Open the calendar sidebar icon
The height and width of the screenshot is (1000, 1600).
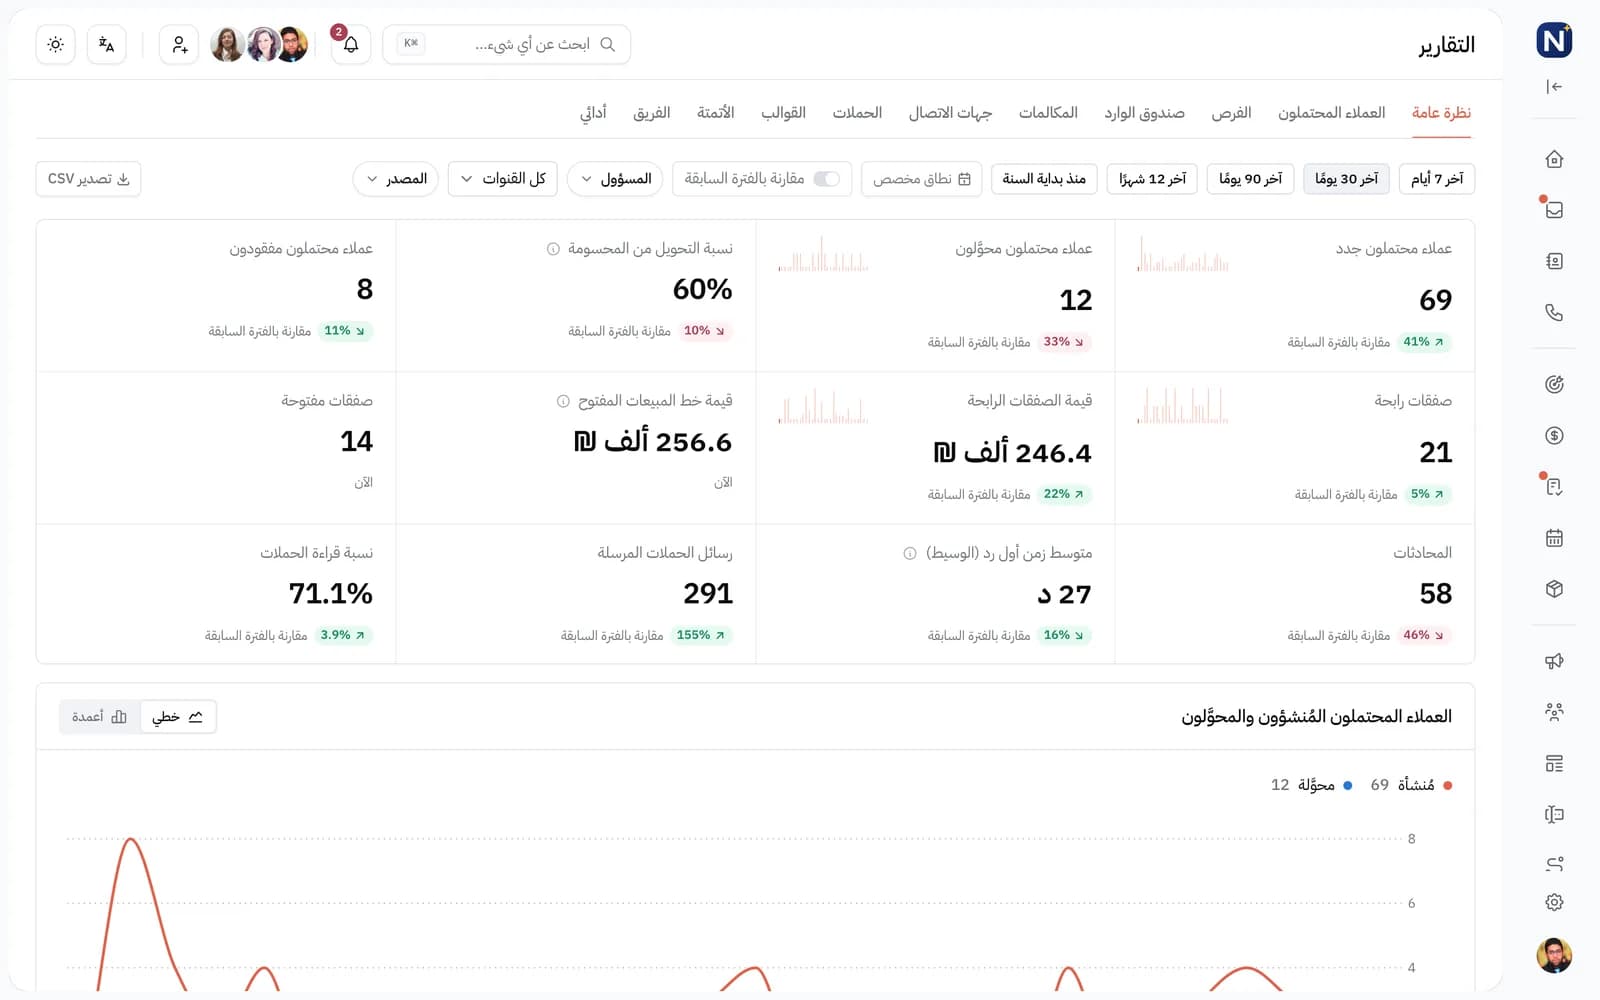point(1554,538)
